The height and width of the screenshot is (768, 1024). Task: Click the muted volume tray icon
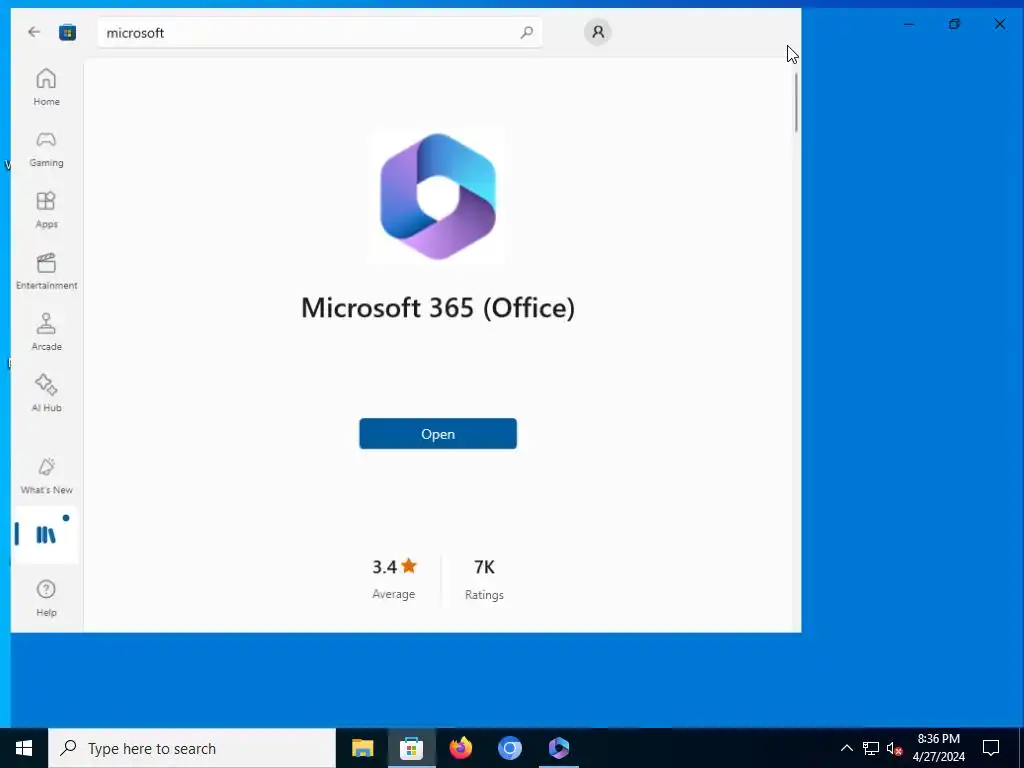(x=894, y=748)
